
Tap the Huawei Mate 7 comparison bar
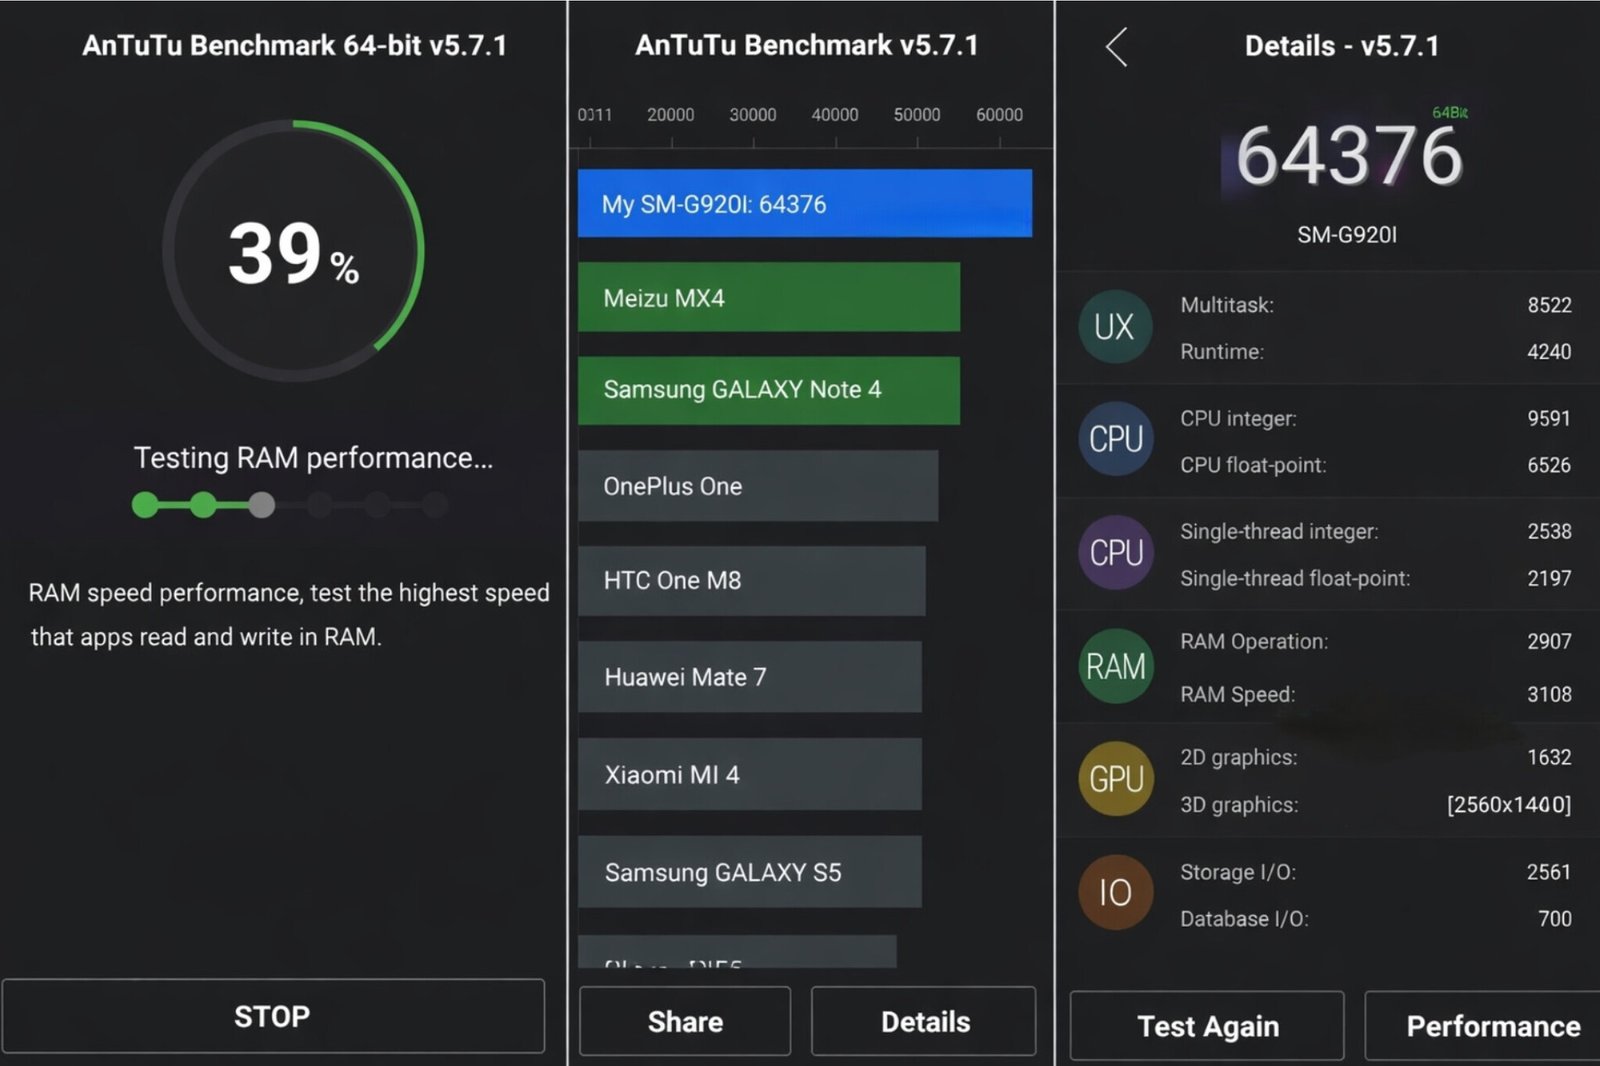750,677
